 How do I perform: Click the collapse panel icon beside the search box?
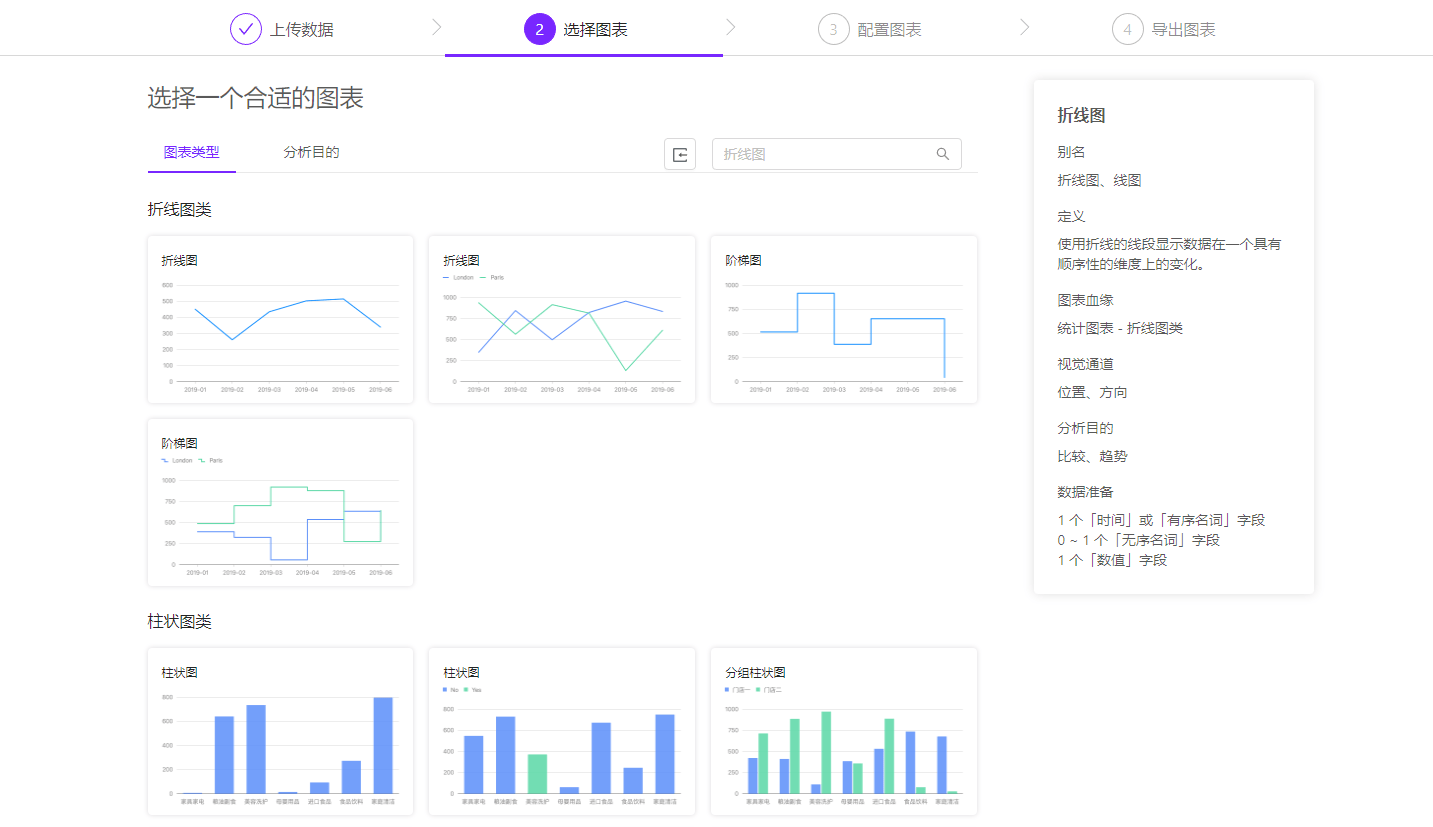point(680,154)
